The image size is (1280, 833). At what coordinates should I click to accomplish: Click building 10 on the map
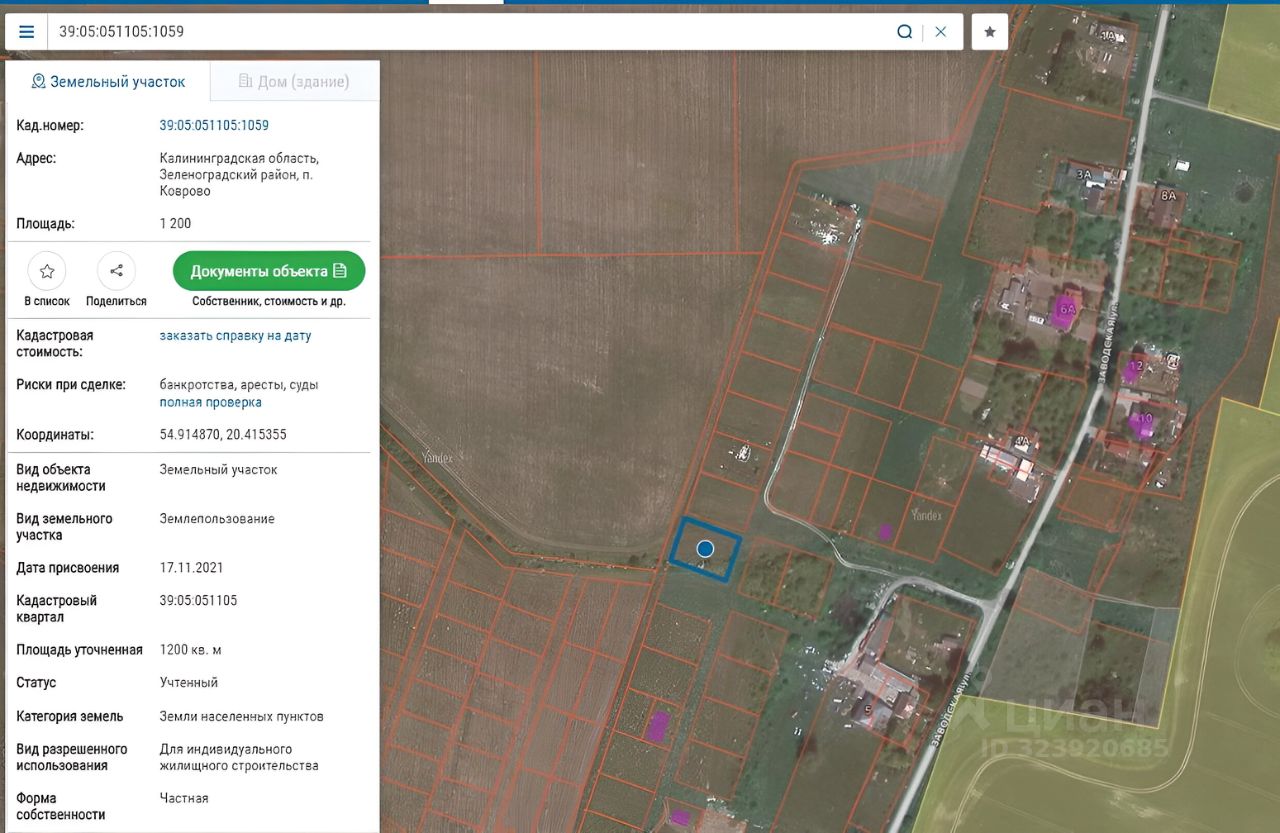[x=1143, y=421]
